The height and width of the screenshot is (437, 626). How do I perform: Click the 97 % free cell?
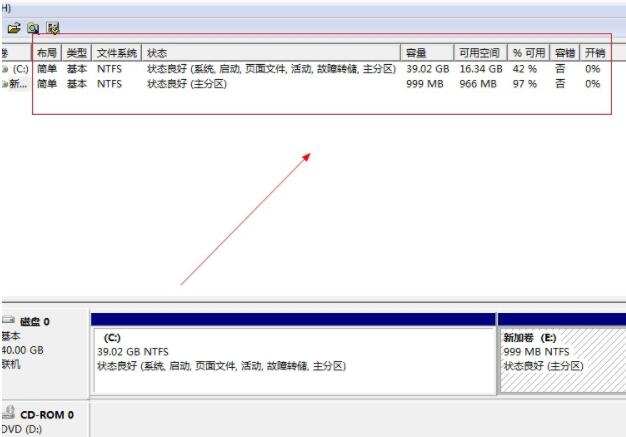[525, 84]
